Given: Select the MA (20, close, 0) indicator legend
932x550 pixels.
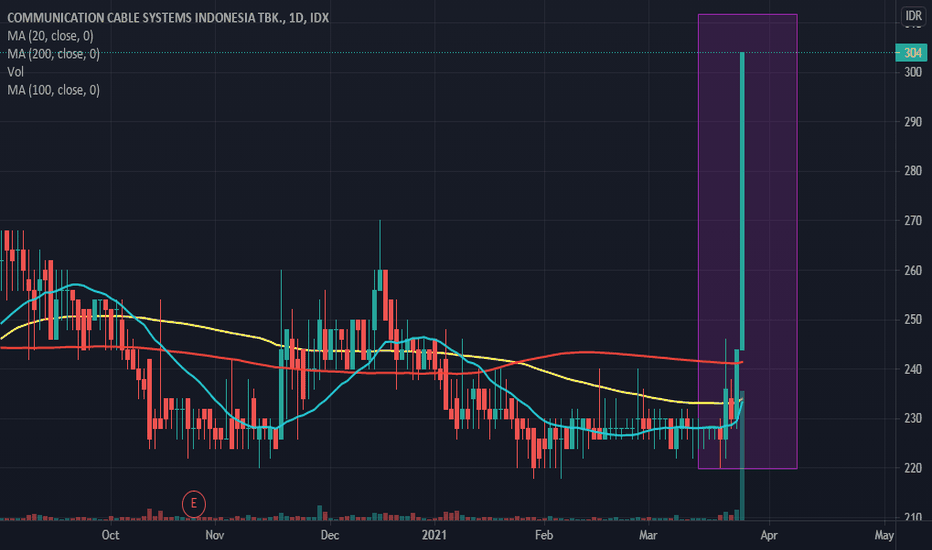Looking at the screenshot, I should point(51,36).
